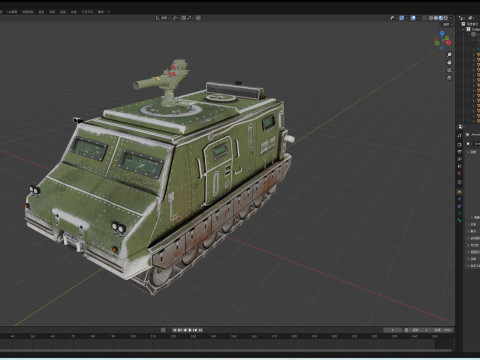Viewport: 480px width, 360px height.
Task: Click the blue Z axis on navigation gizmo
Action: point(442,33)
